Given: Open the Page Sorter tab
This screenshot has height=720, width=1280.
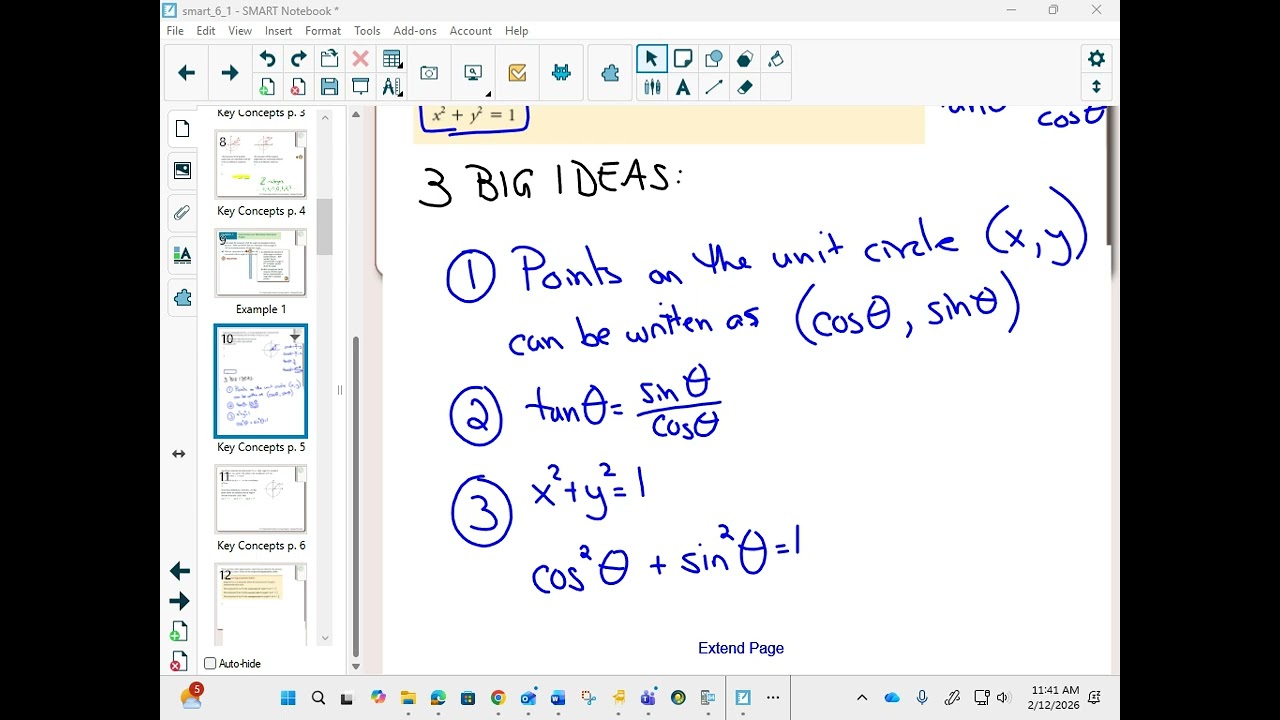Looking at the screenshot, I should 182,129.
